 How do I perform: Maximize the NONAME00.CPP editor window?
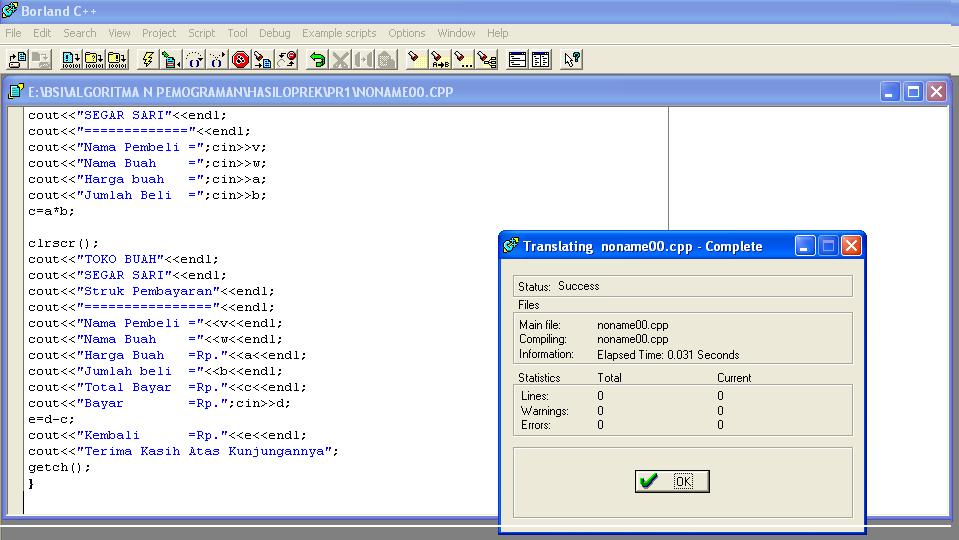(913, 92)
